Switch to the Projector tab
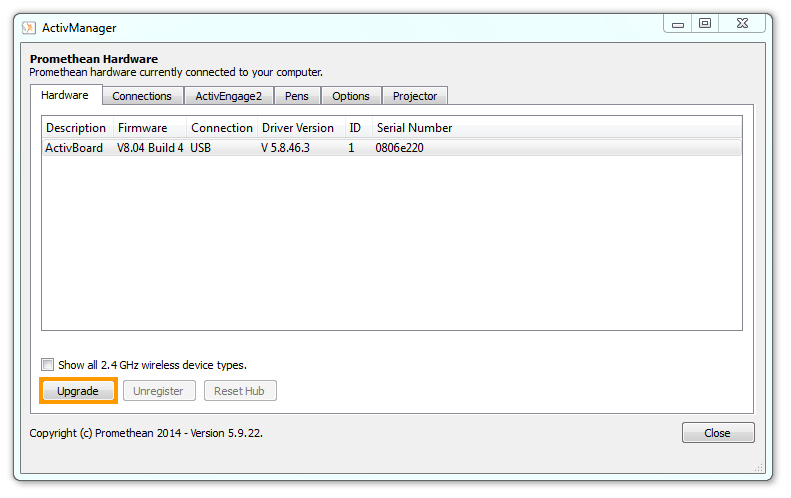791x498 pixels. [x=414, y=96]
